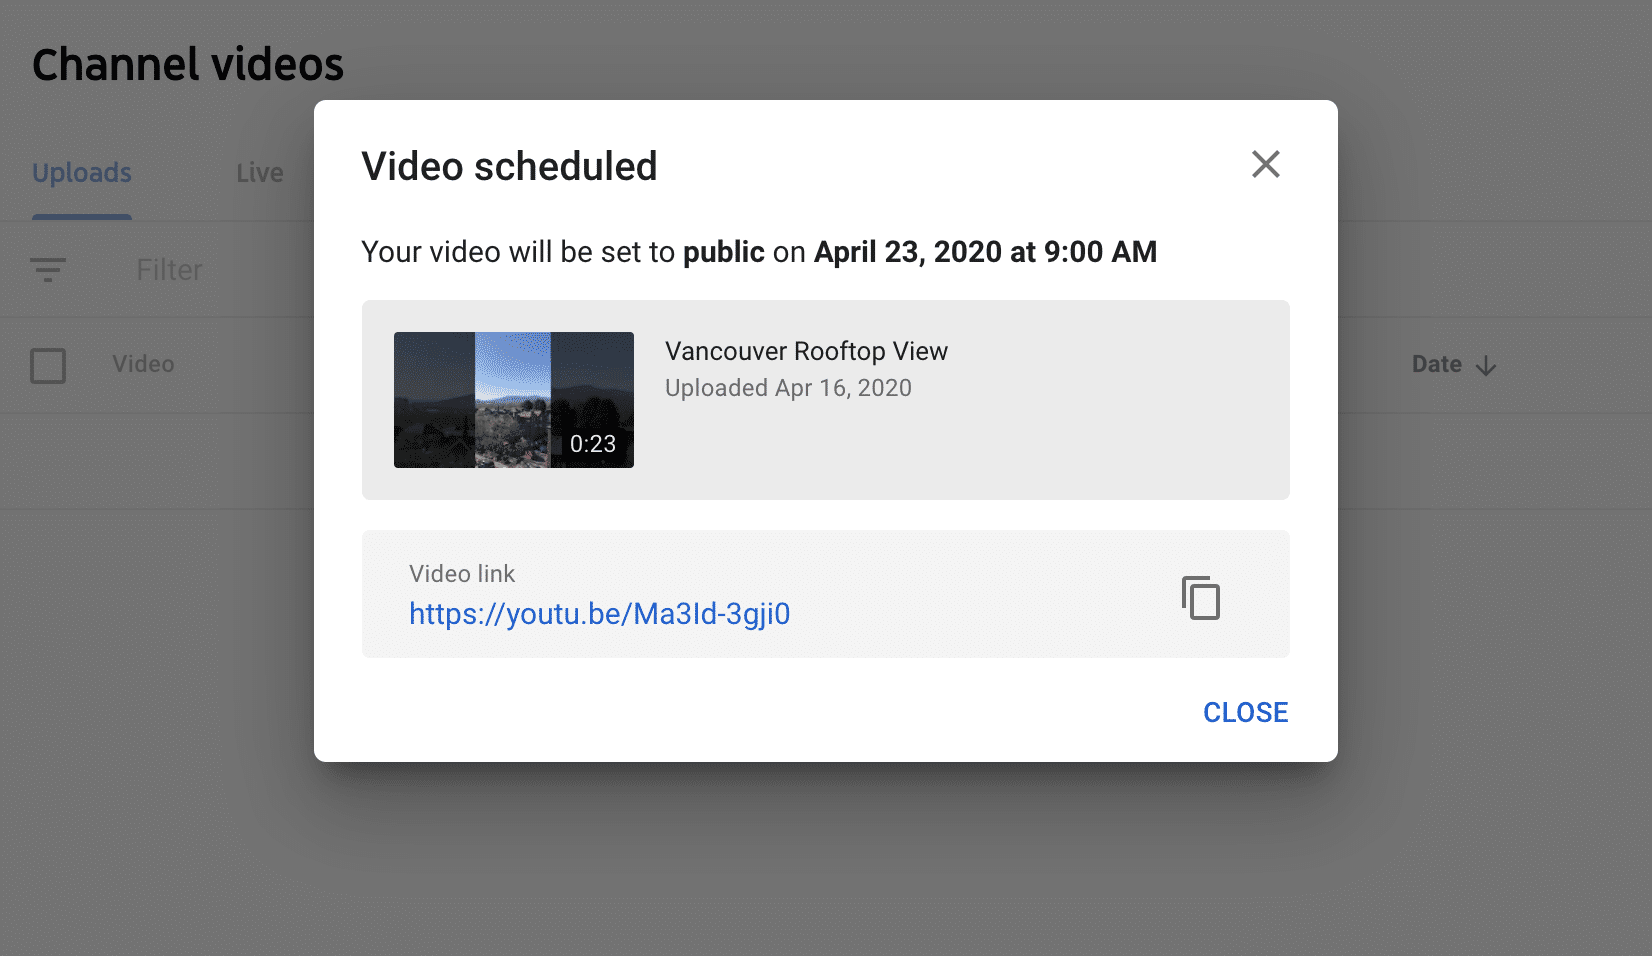Click the Video link label
Screen dimensions: 1652x956
pyautogui.click(x=461, y=574)
